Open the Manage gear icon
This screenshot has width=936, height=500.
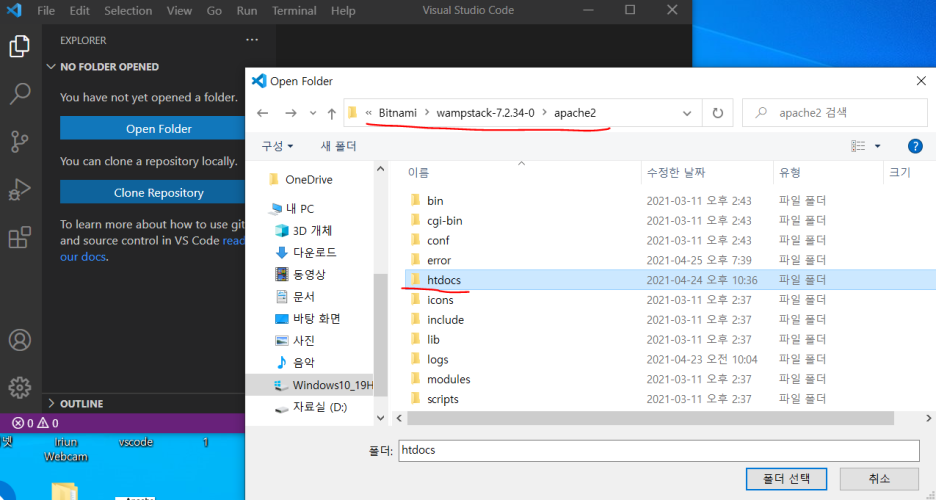(x=20, y=387)
